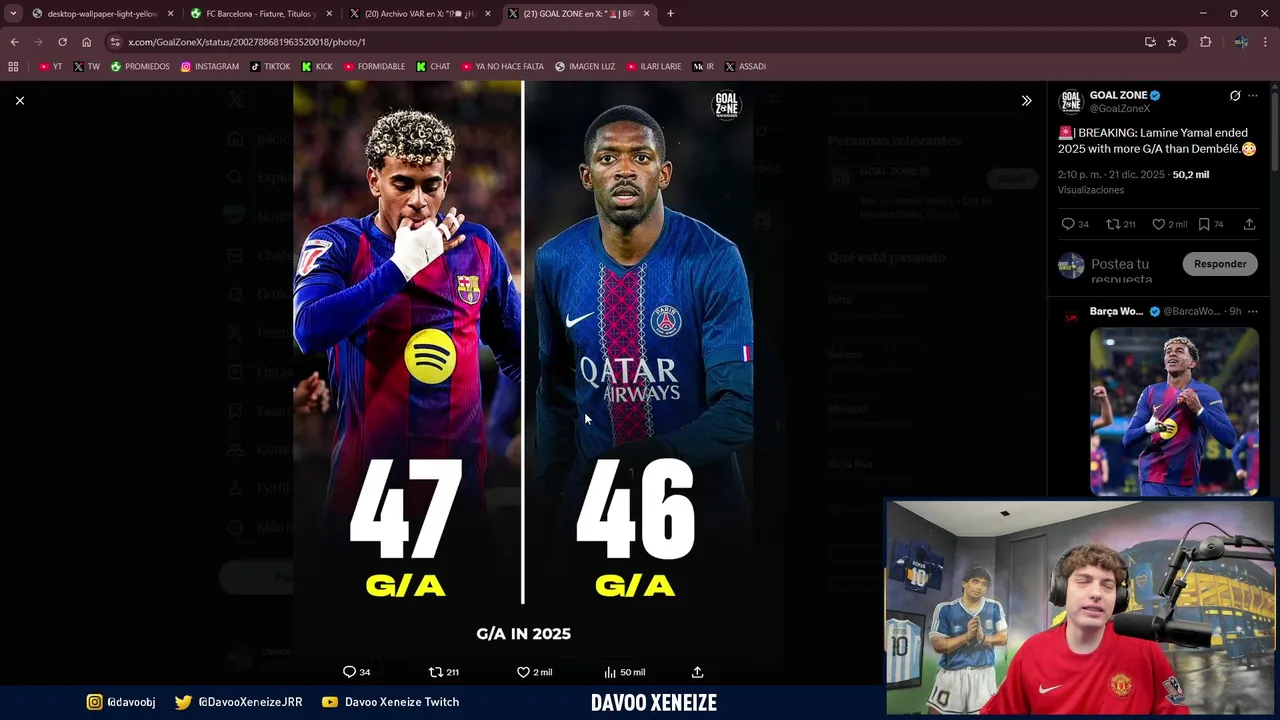1280x720 pixels.
Task: Open the ASSADI bookmark
Action: [x=745, y=67]
